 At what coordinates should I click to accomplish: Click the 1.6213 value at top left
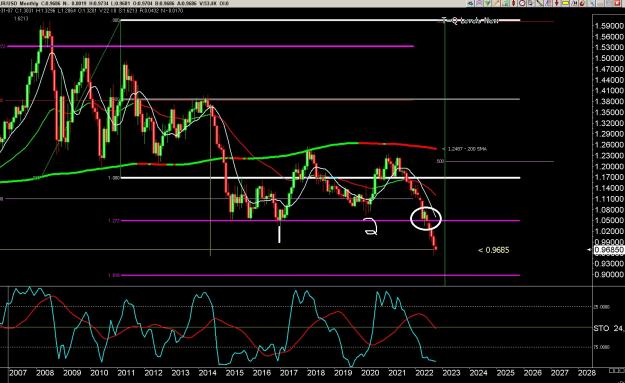pos(21,18)
